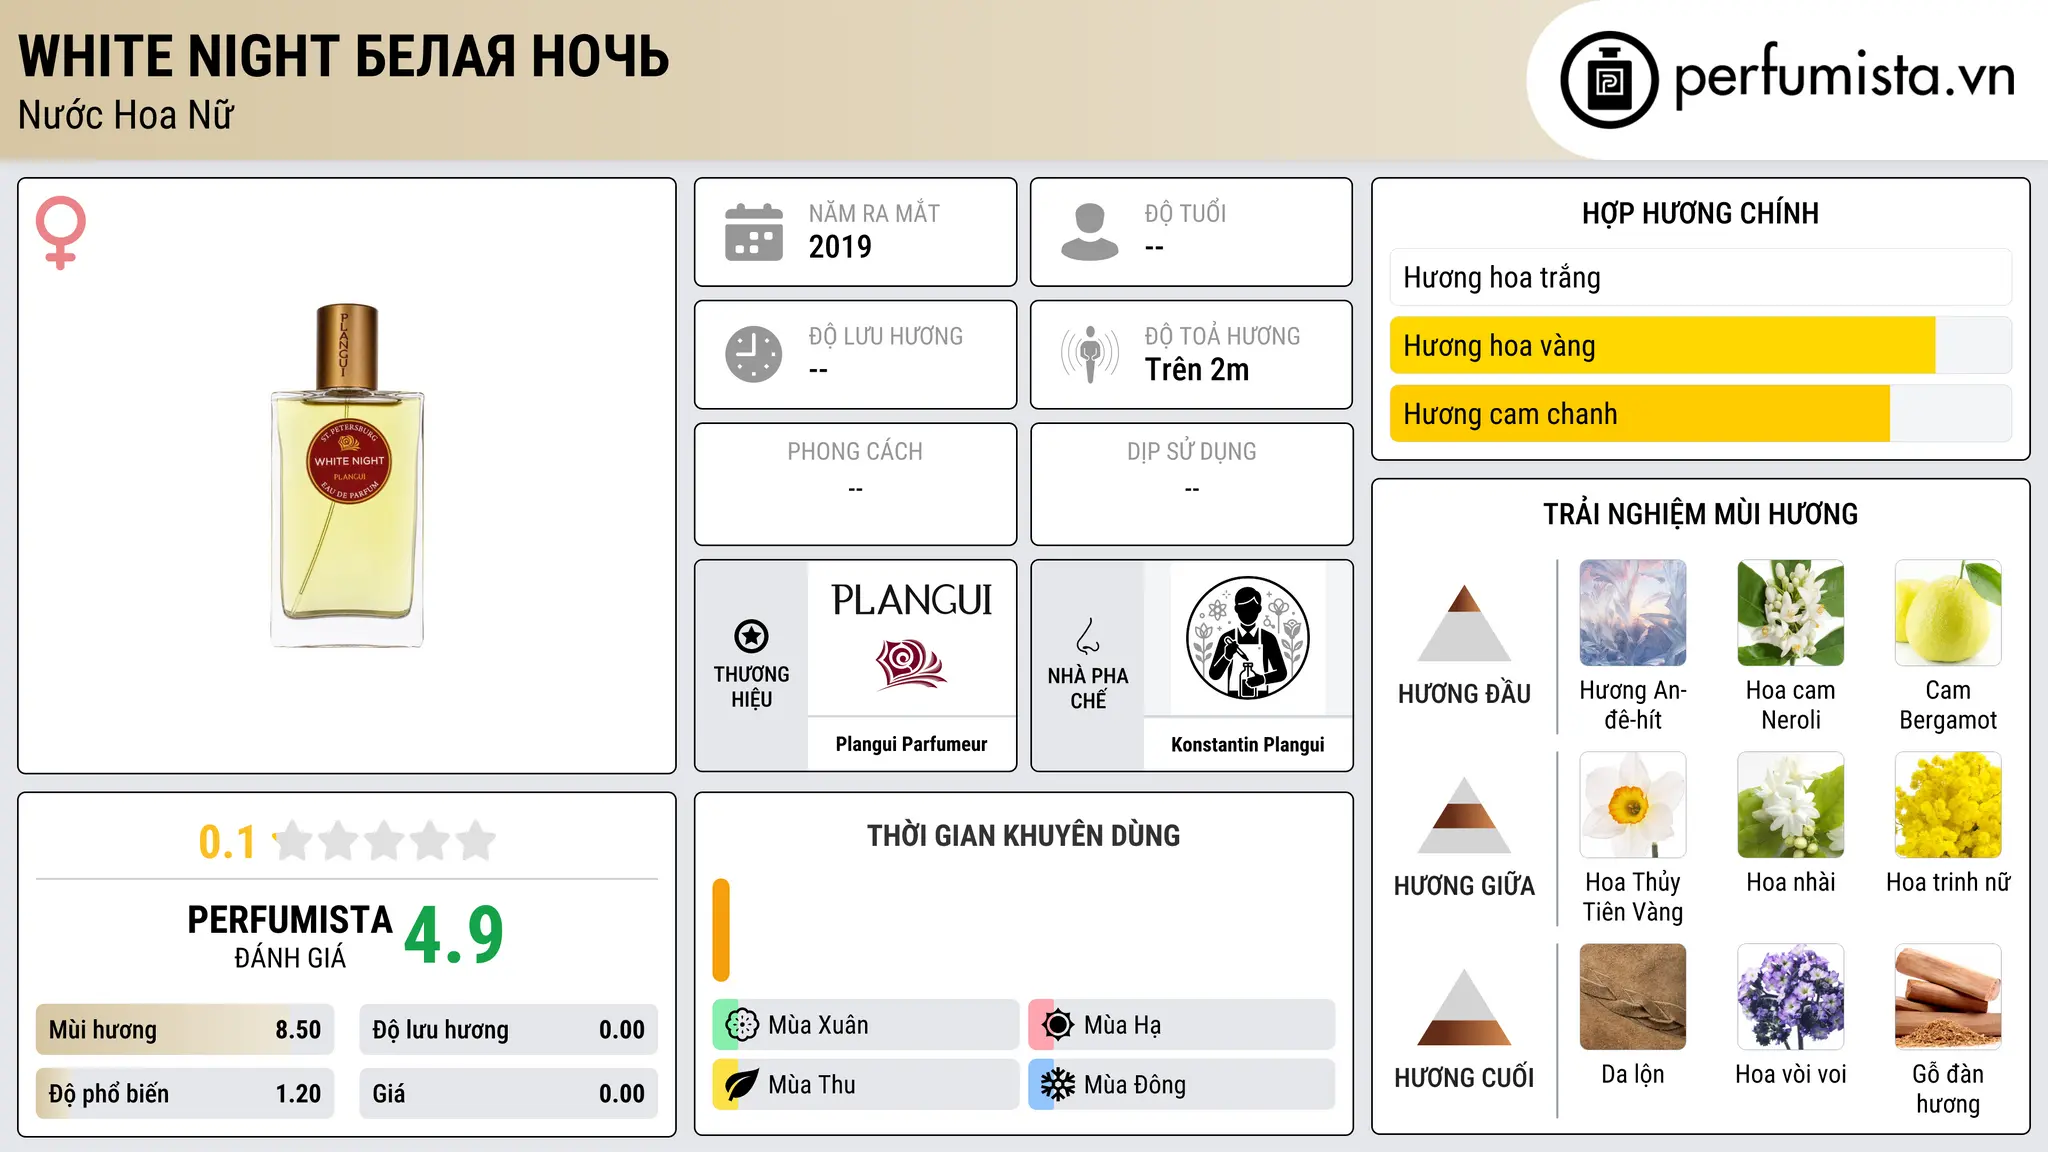Click the Phong Cách style card

tap(856, 484)
